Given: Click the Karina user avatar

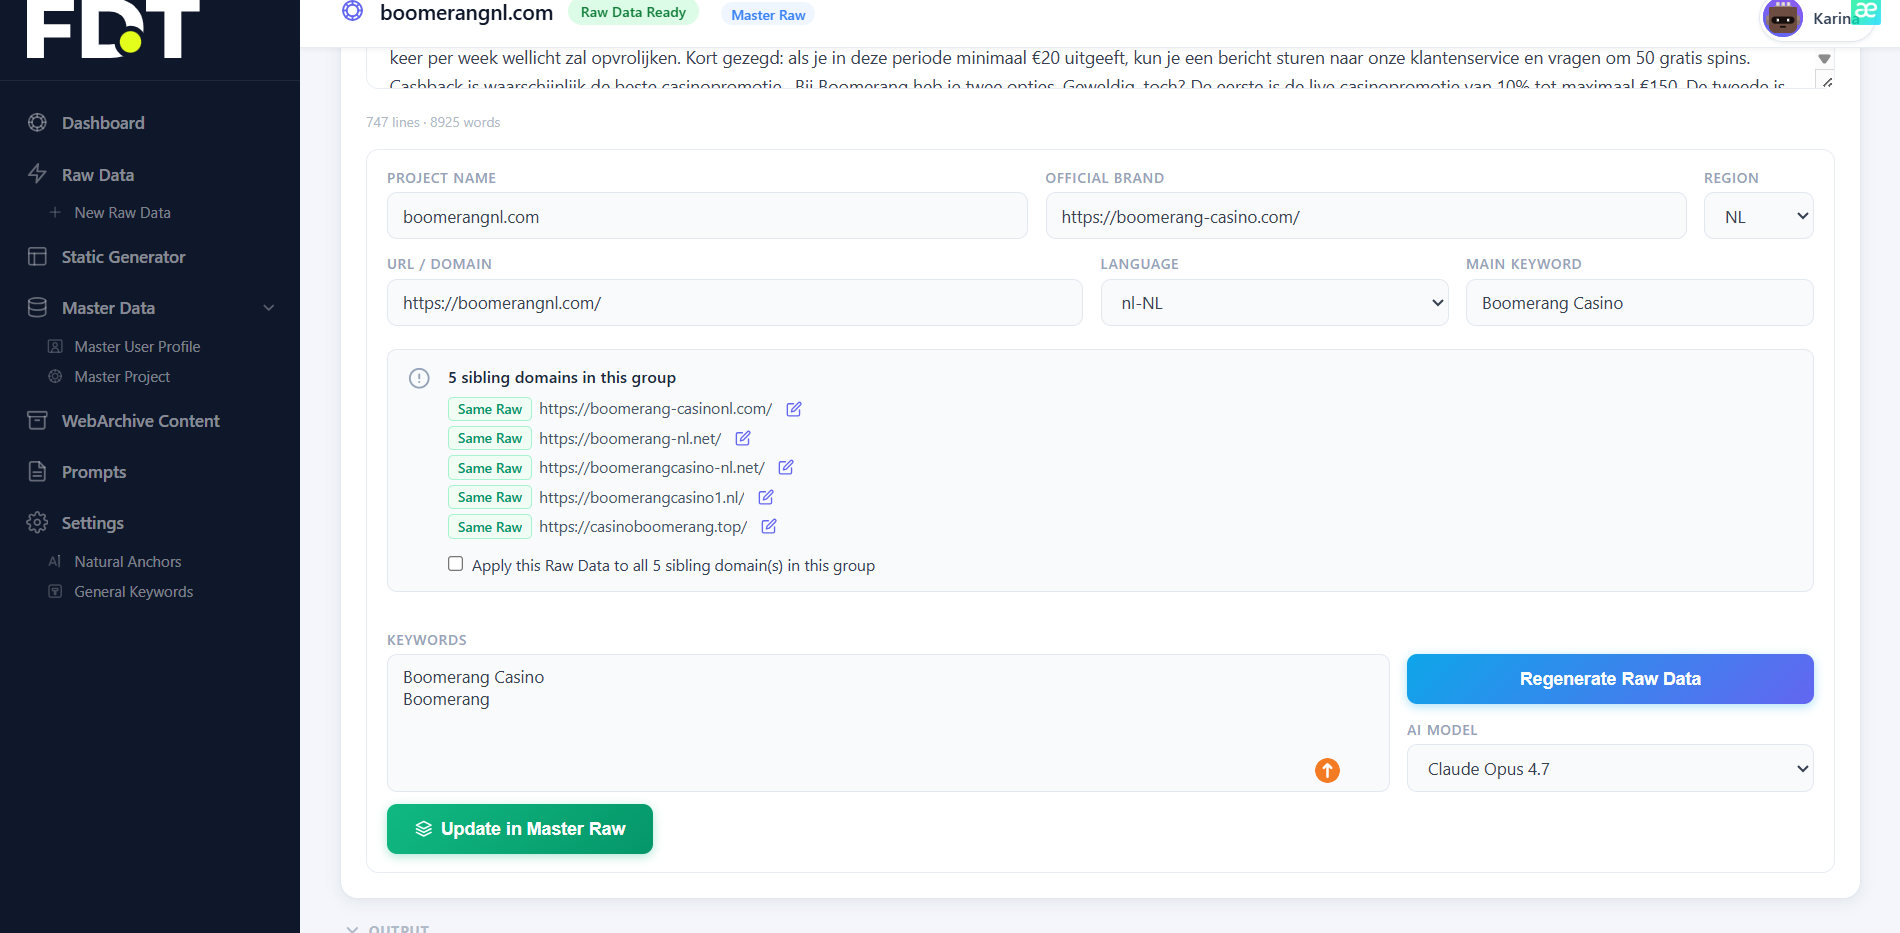Looking at the screenshot, I should [x=1782, y=18].
